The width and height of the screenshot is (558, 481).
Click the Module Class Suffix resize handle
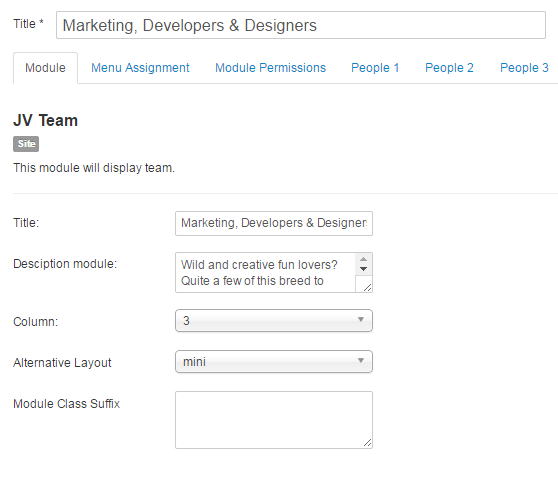368,443
